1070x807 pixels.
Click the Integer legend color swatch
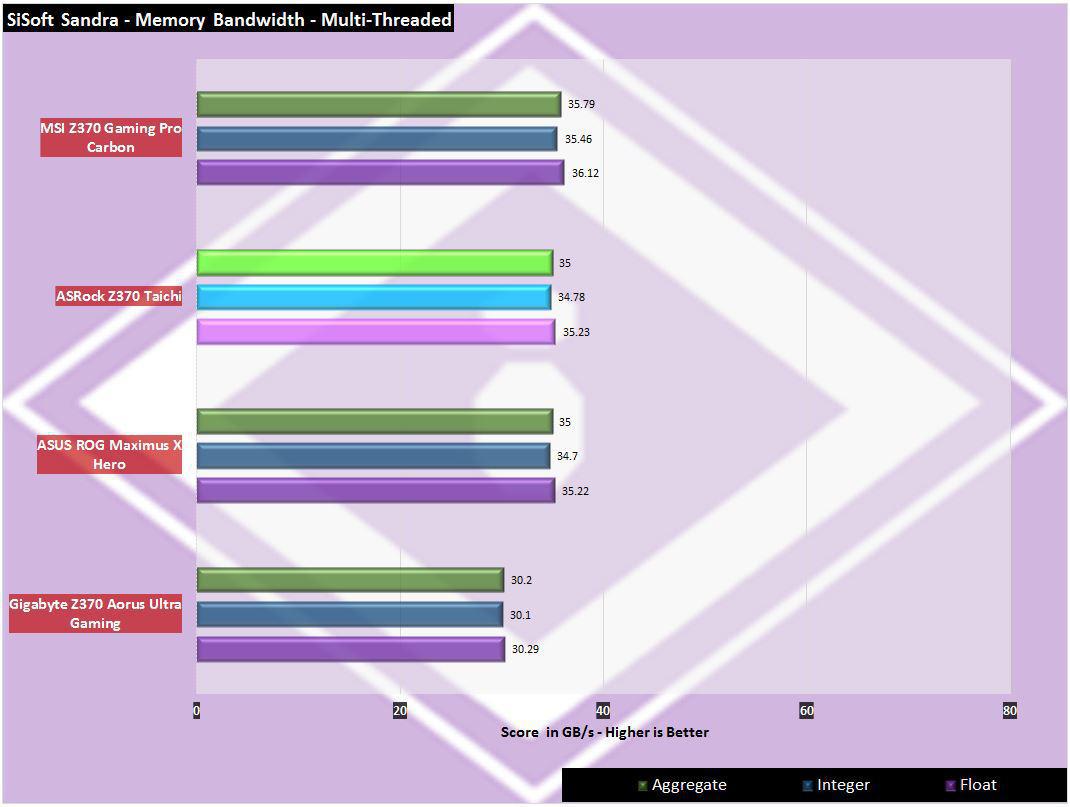pos(807,786)
